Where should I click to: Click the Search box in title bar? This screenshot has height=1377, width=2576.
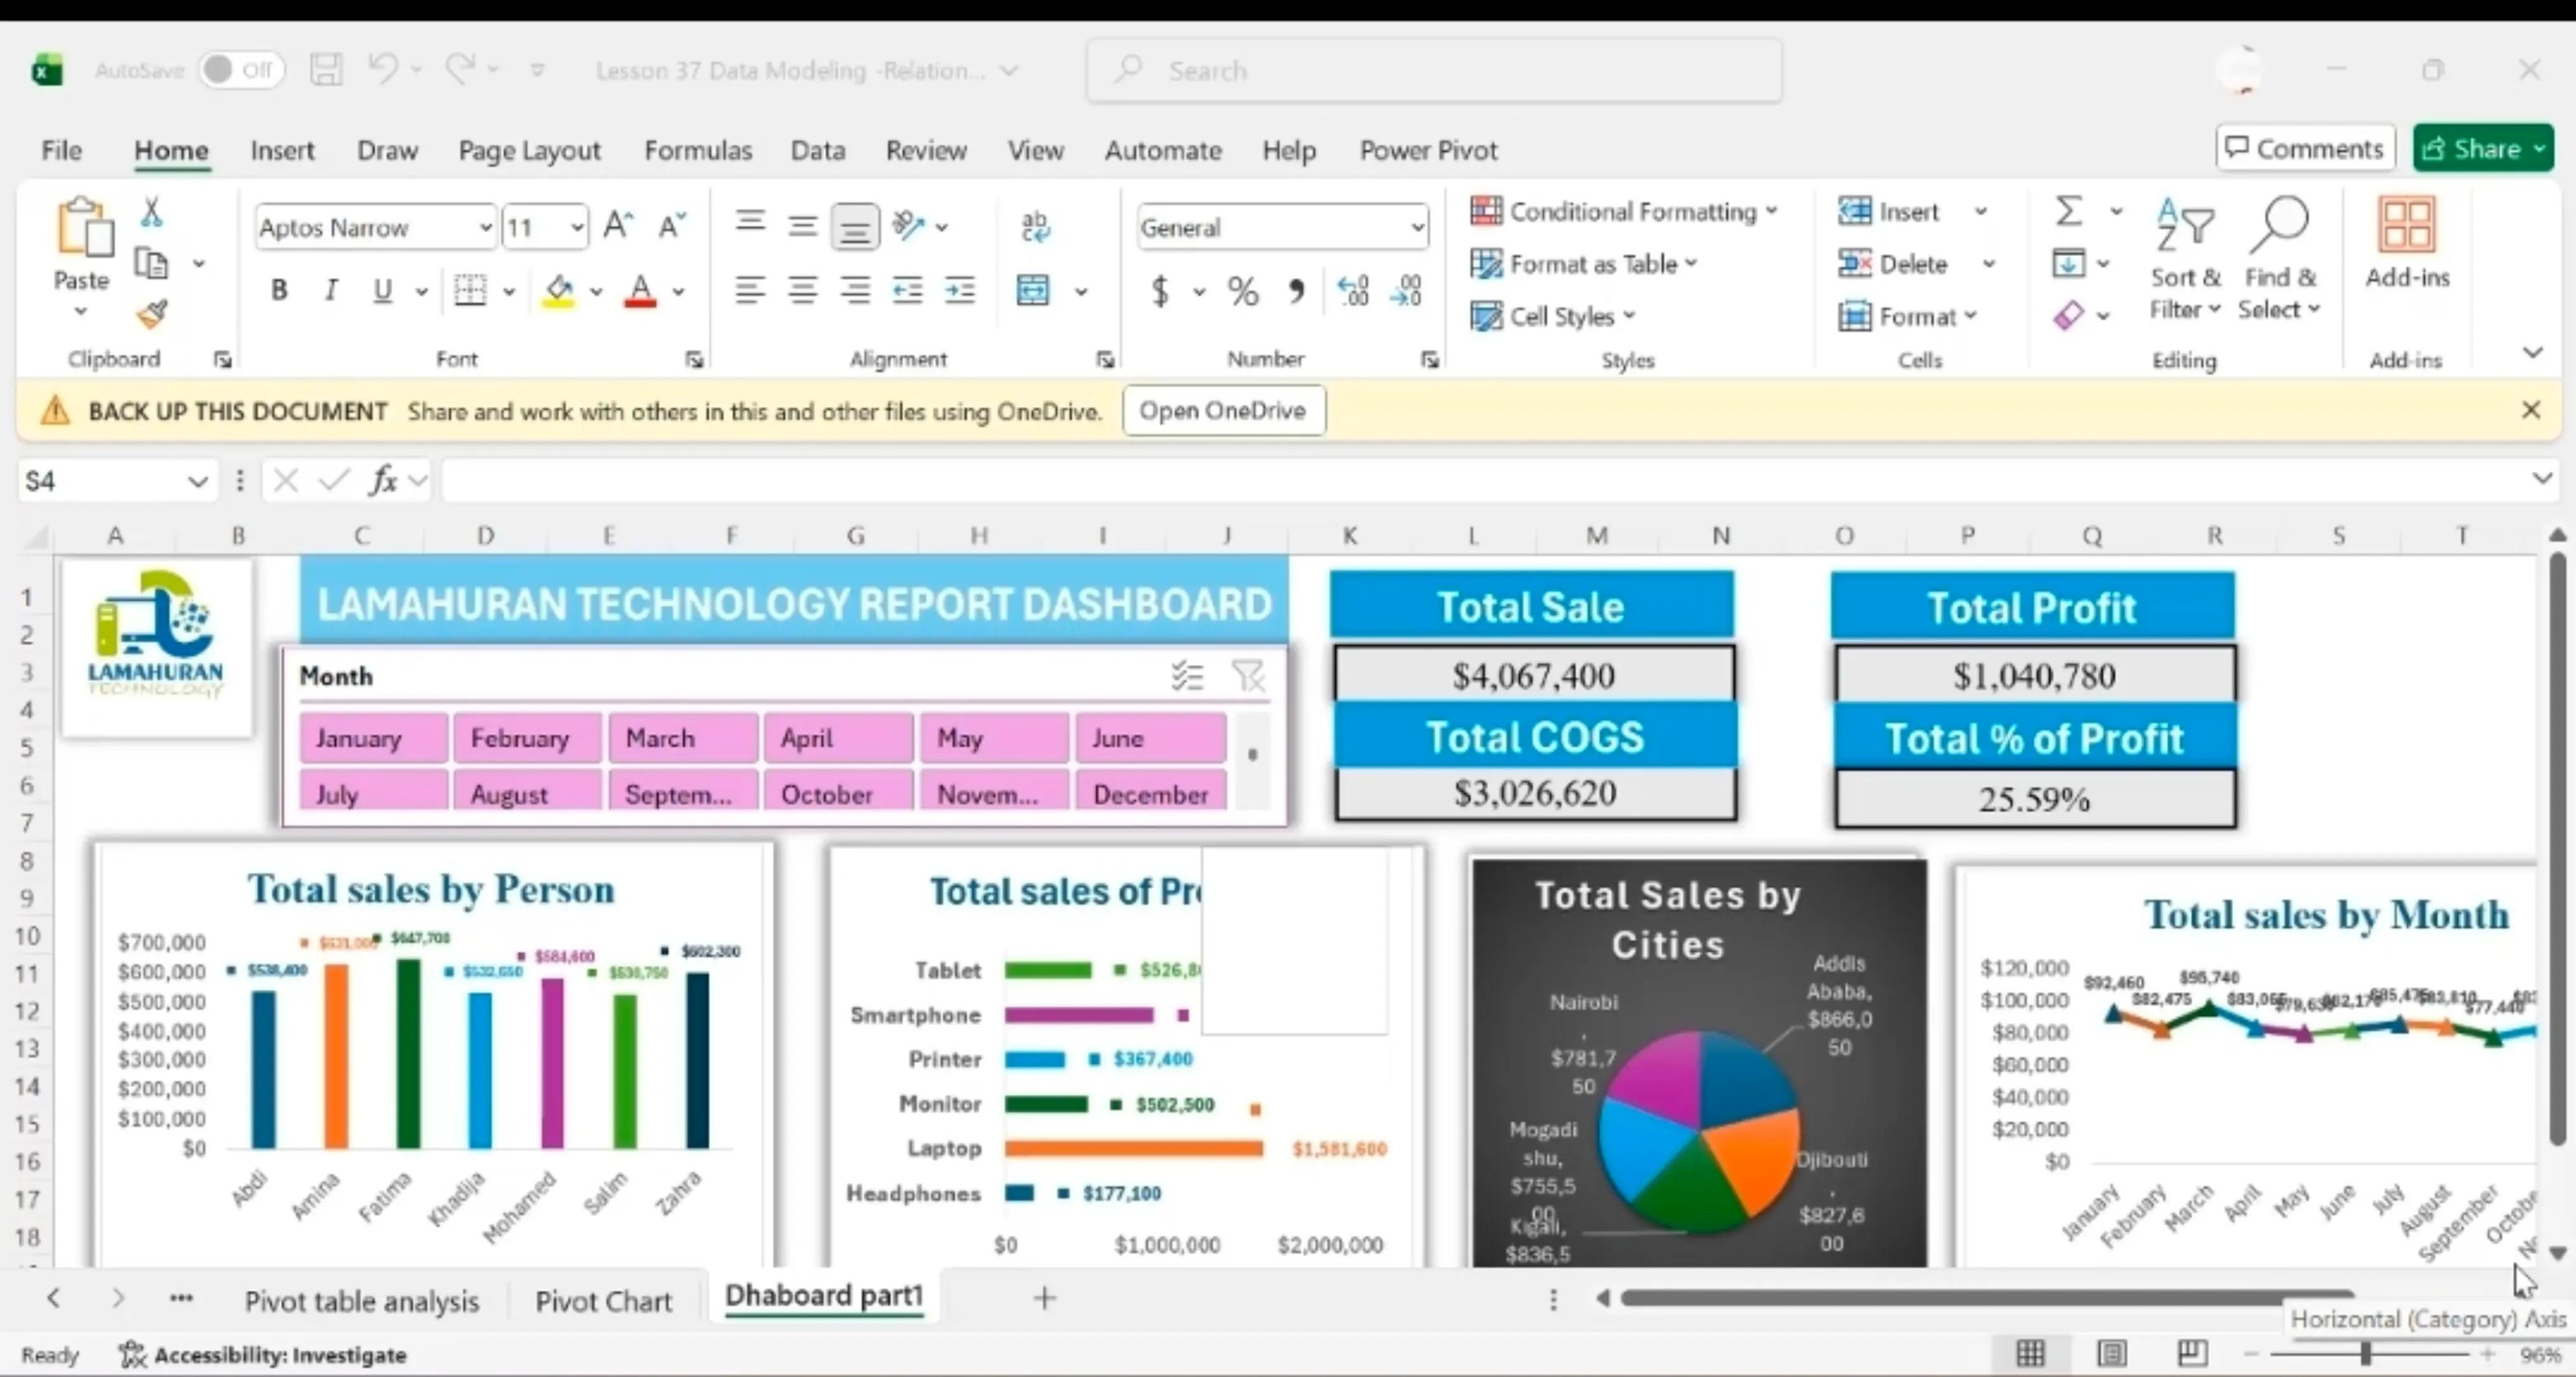coord(1434,70)
